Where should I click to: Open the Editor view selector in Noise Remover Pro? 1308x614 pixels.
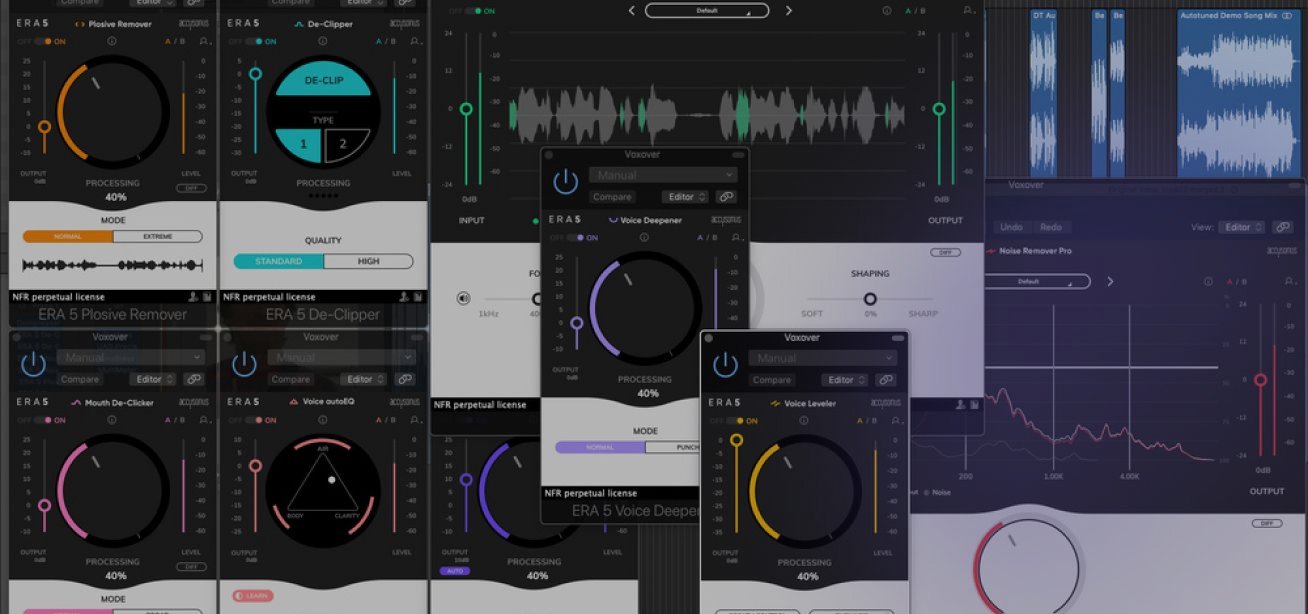[1241, 227]
